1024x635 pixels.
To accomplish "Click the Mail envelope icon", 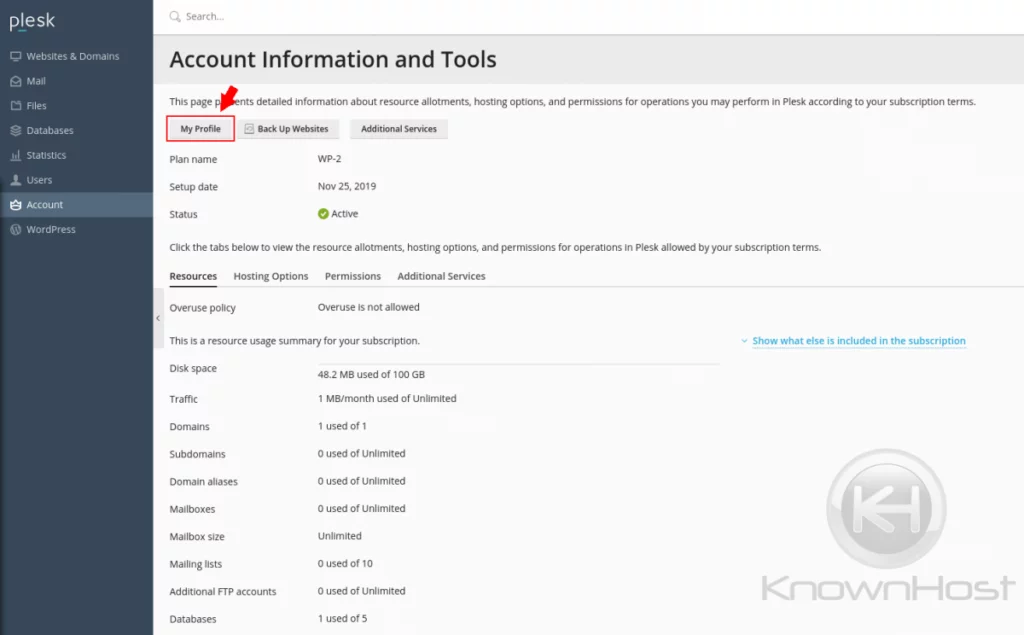I will tap(16, 81).
